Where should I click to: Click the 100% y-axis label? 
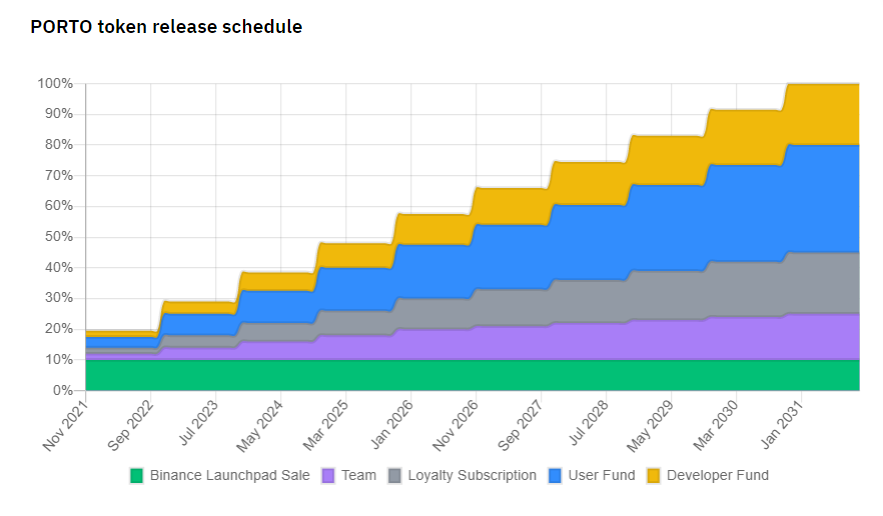coord(55,84)
